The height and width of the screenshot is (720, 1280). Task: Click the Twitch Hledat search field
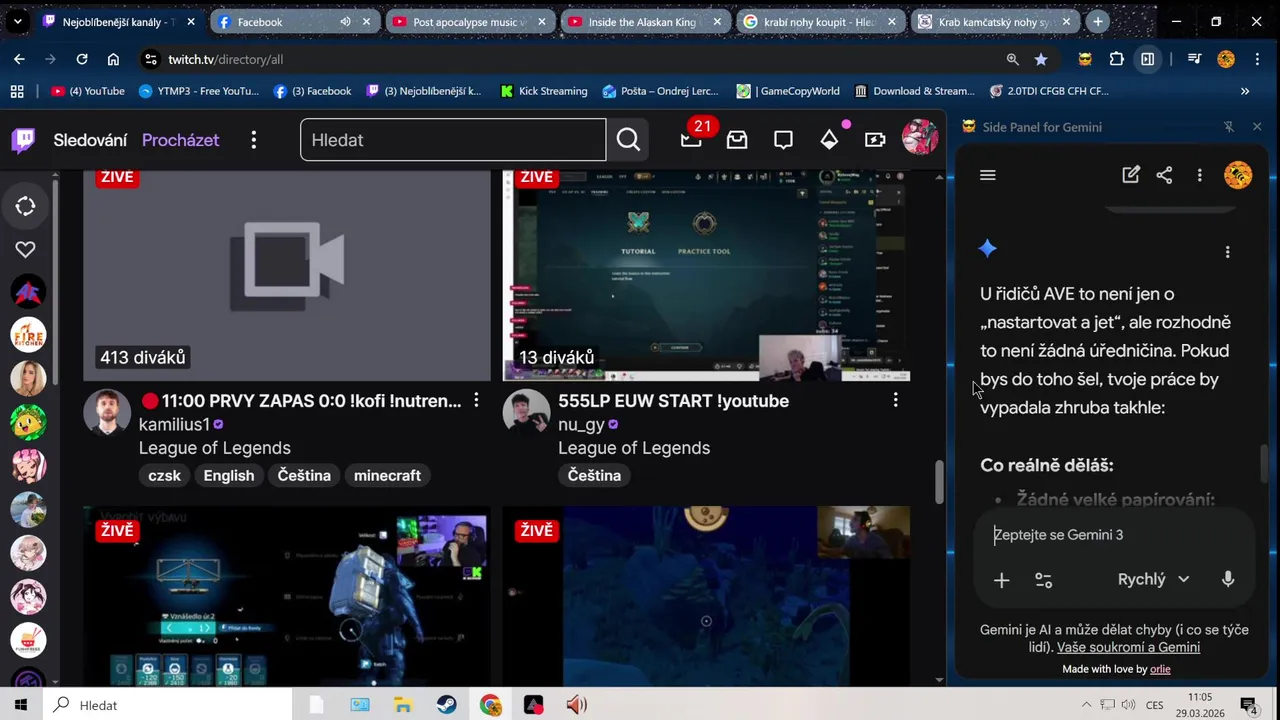[453, 140]
